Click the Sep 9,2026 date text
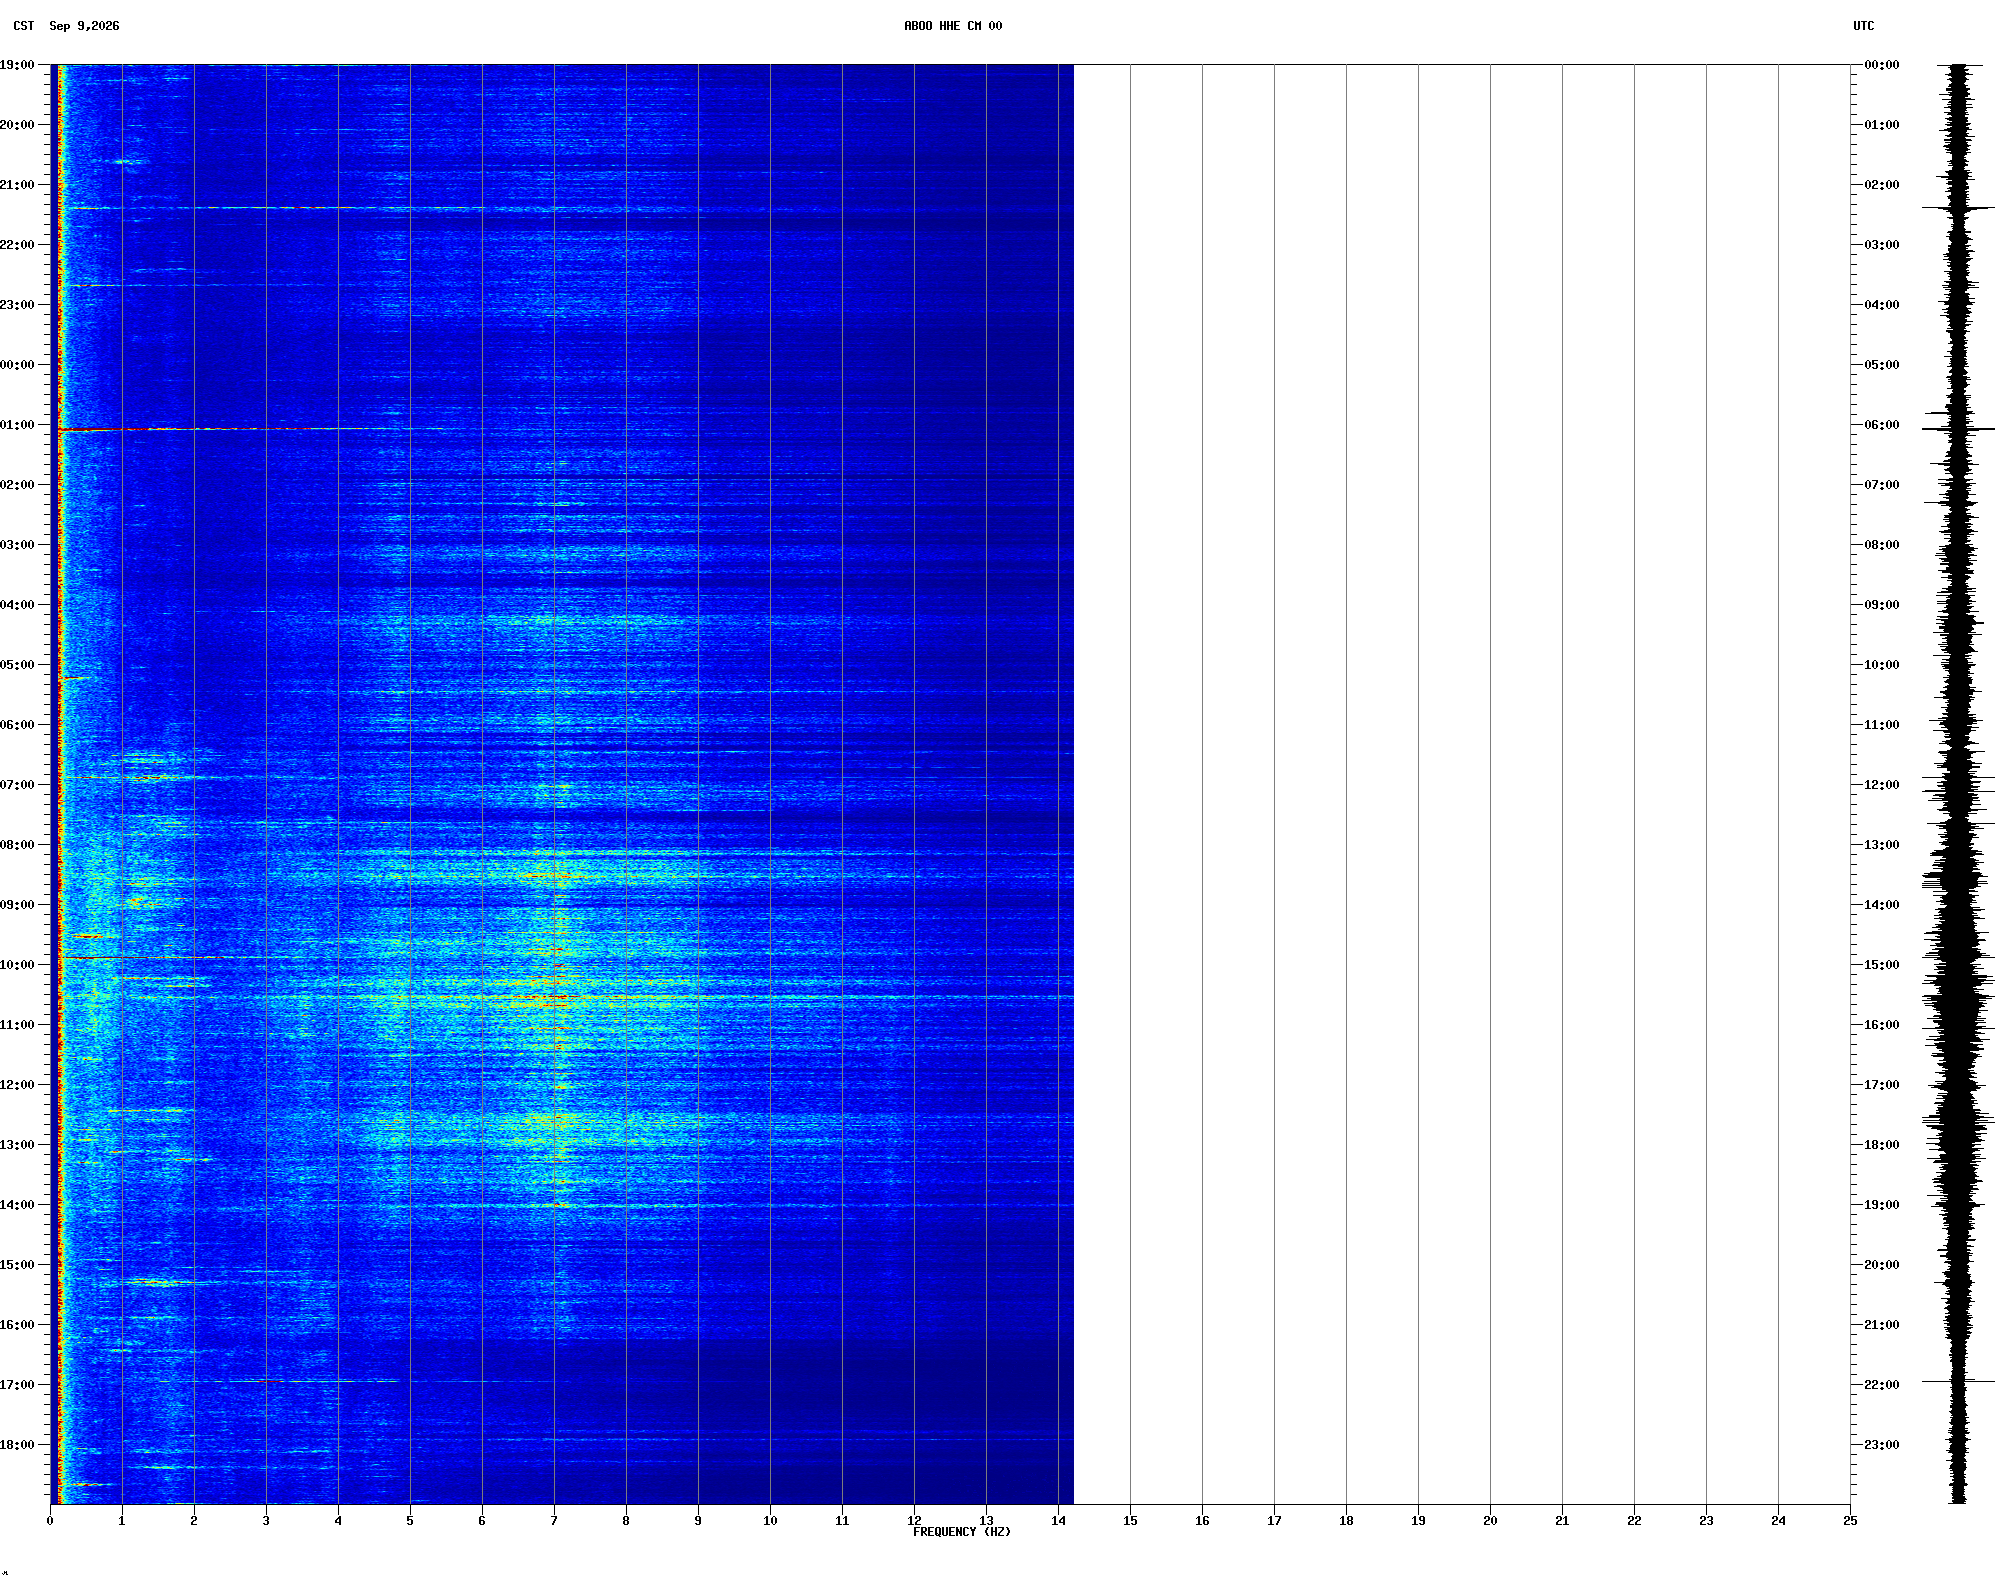Image resolution: width=2002 pixels, height=1584 pixels. pyautogui.click(x=84, y=26)
